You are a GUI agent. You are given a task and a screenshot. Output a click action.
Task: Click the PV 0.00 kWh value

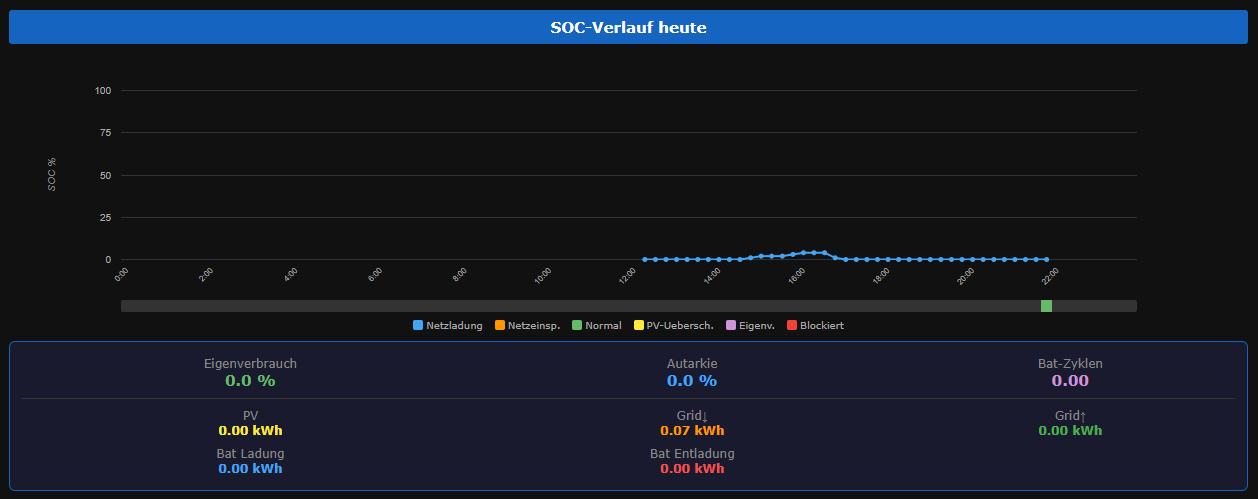click(x=250, y=431)
